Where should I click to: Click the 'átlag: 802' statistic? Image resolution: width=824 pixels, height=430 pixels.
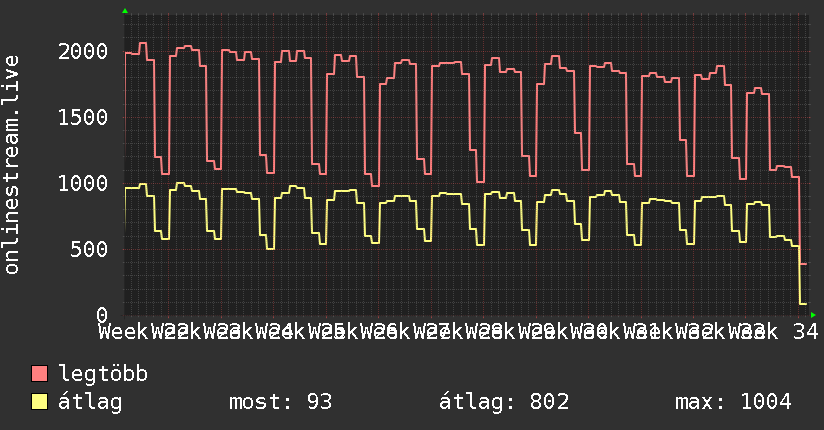point(504,402)
